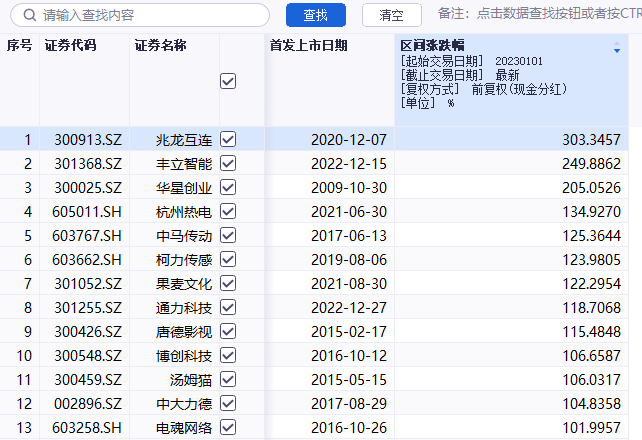Select security code 301255.SZ
This screenshot has height=440, width=642.
(88, 308)
